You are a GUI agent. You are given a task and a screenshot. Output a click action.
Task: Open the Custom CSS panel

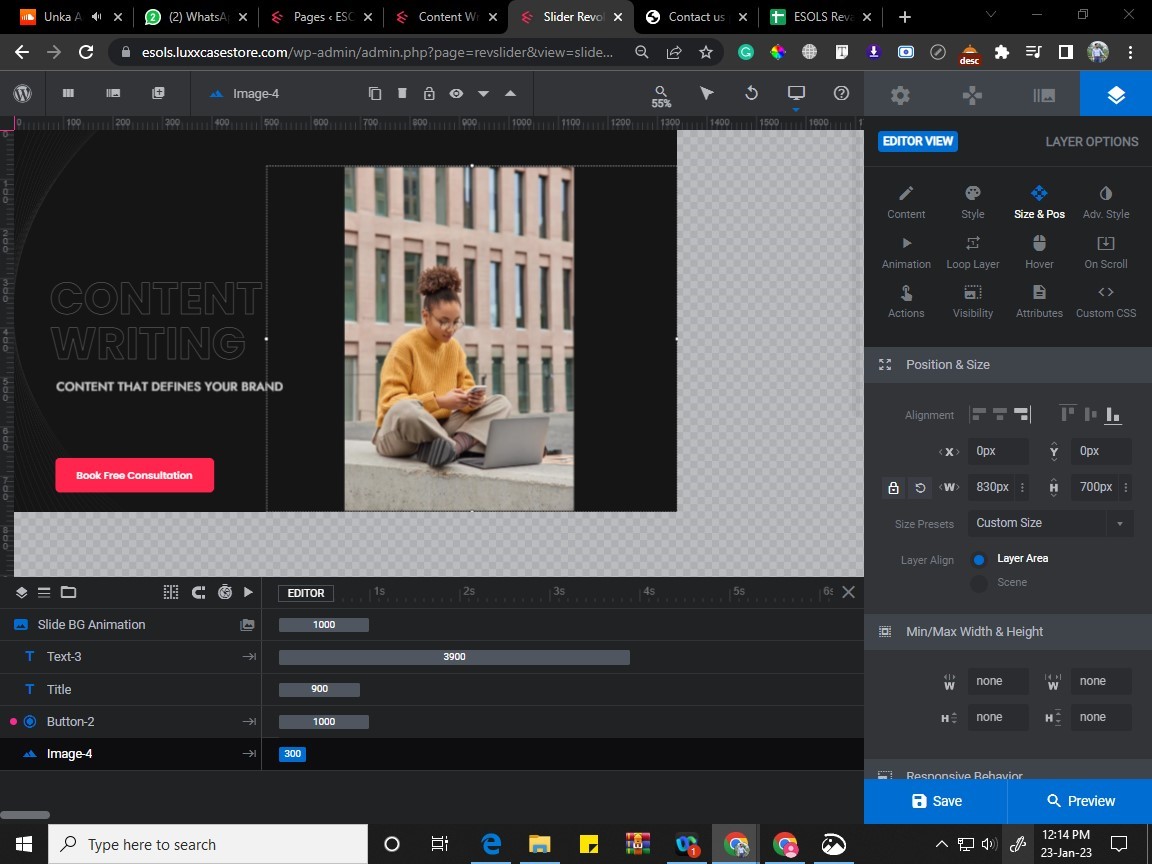point(1105,300)
